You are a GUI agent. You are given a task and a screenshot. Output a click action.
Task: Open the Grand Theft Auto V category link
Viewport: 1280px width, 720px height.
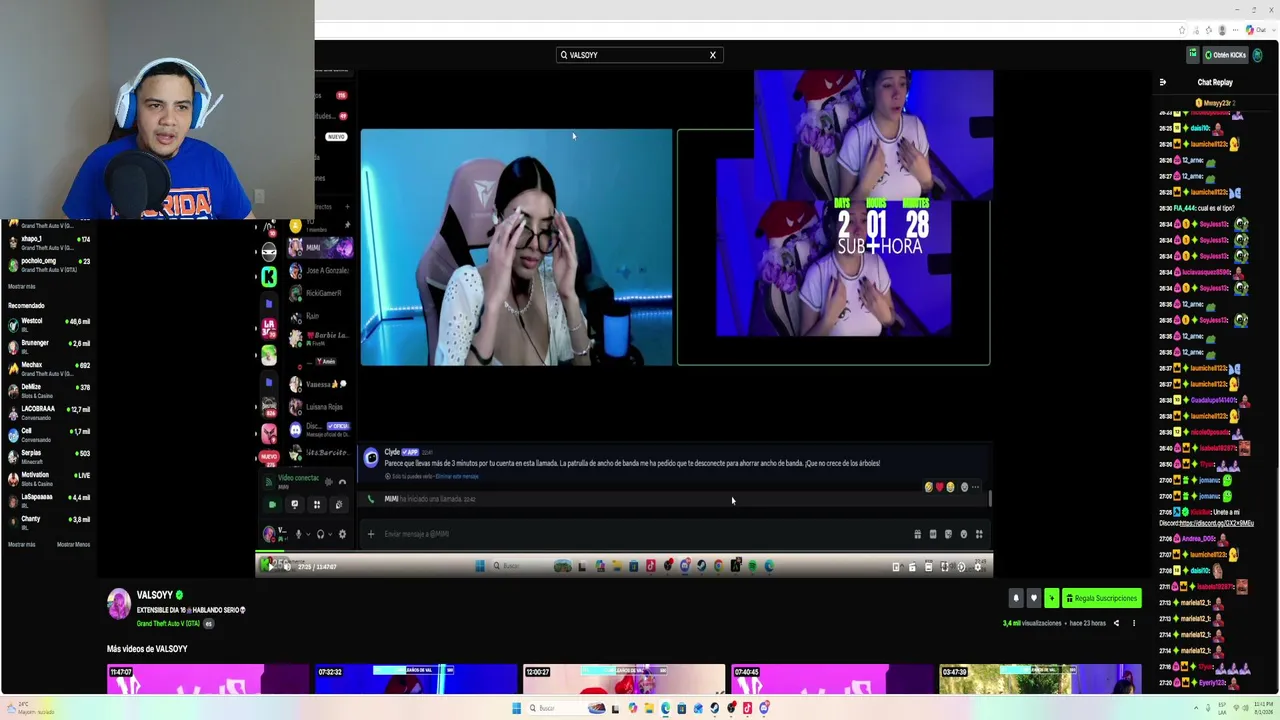[168, 623]
